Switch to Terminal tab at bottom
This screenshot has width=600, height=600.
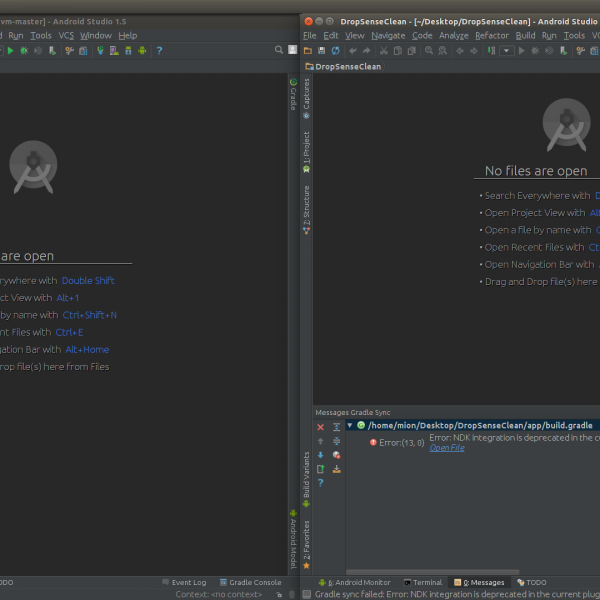coord(423,582)
